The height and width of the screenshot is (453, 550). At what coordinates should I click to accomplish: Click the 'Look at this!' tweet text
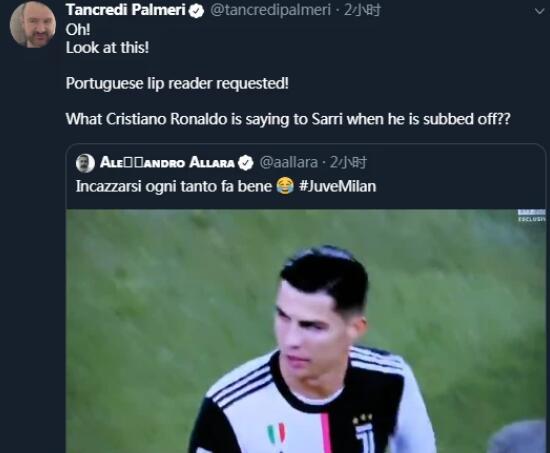click(107, 48)
